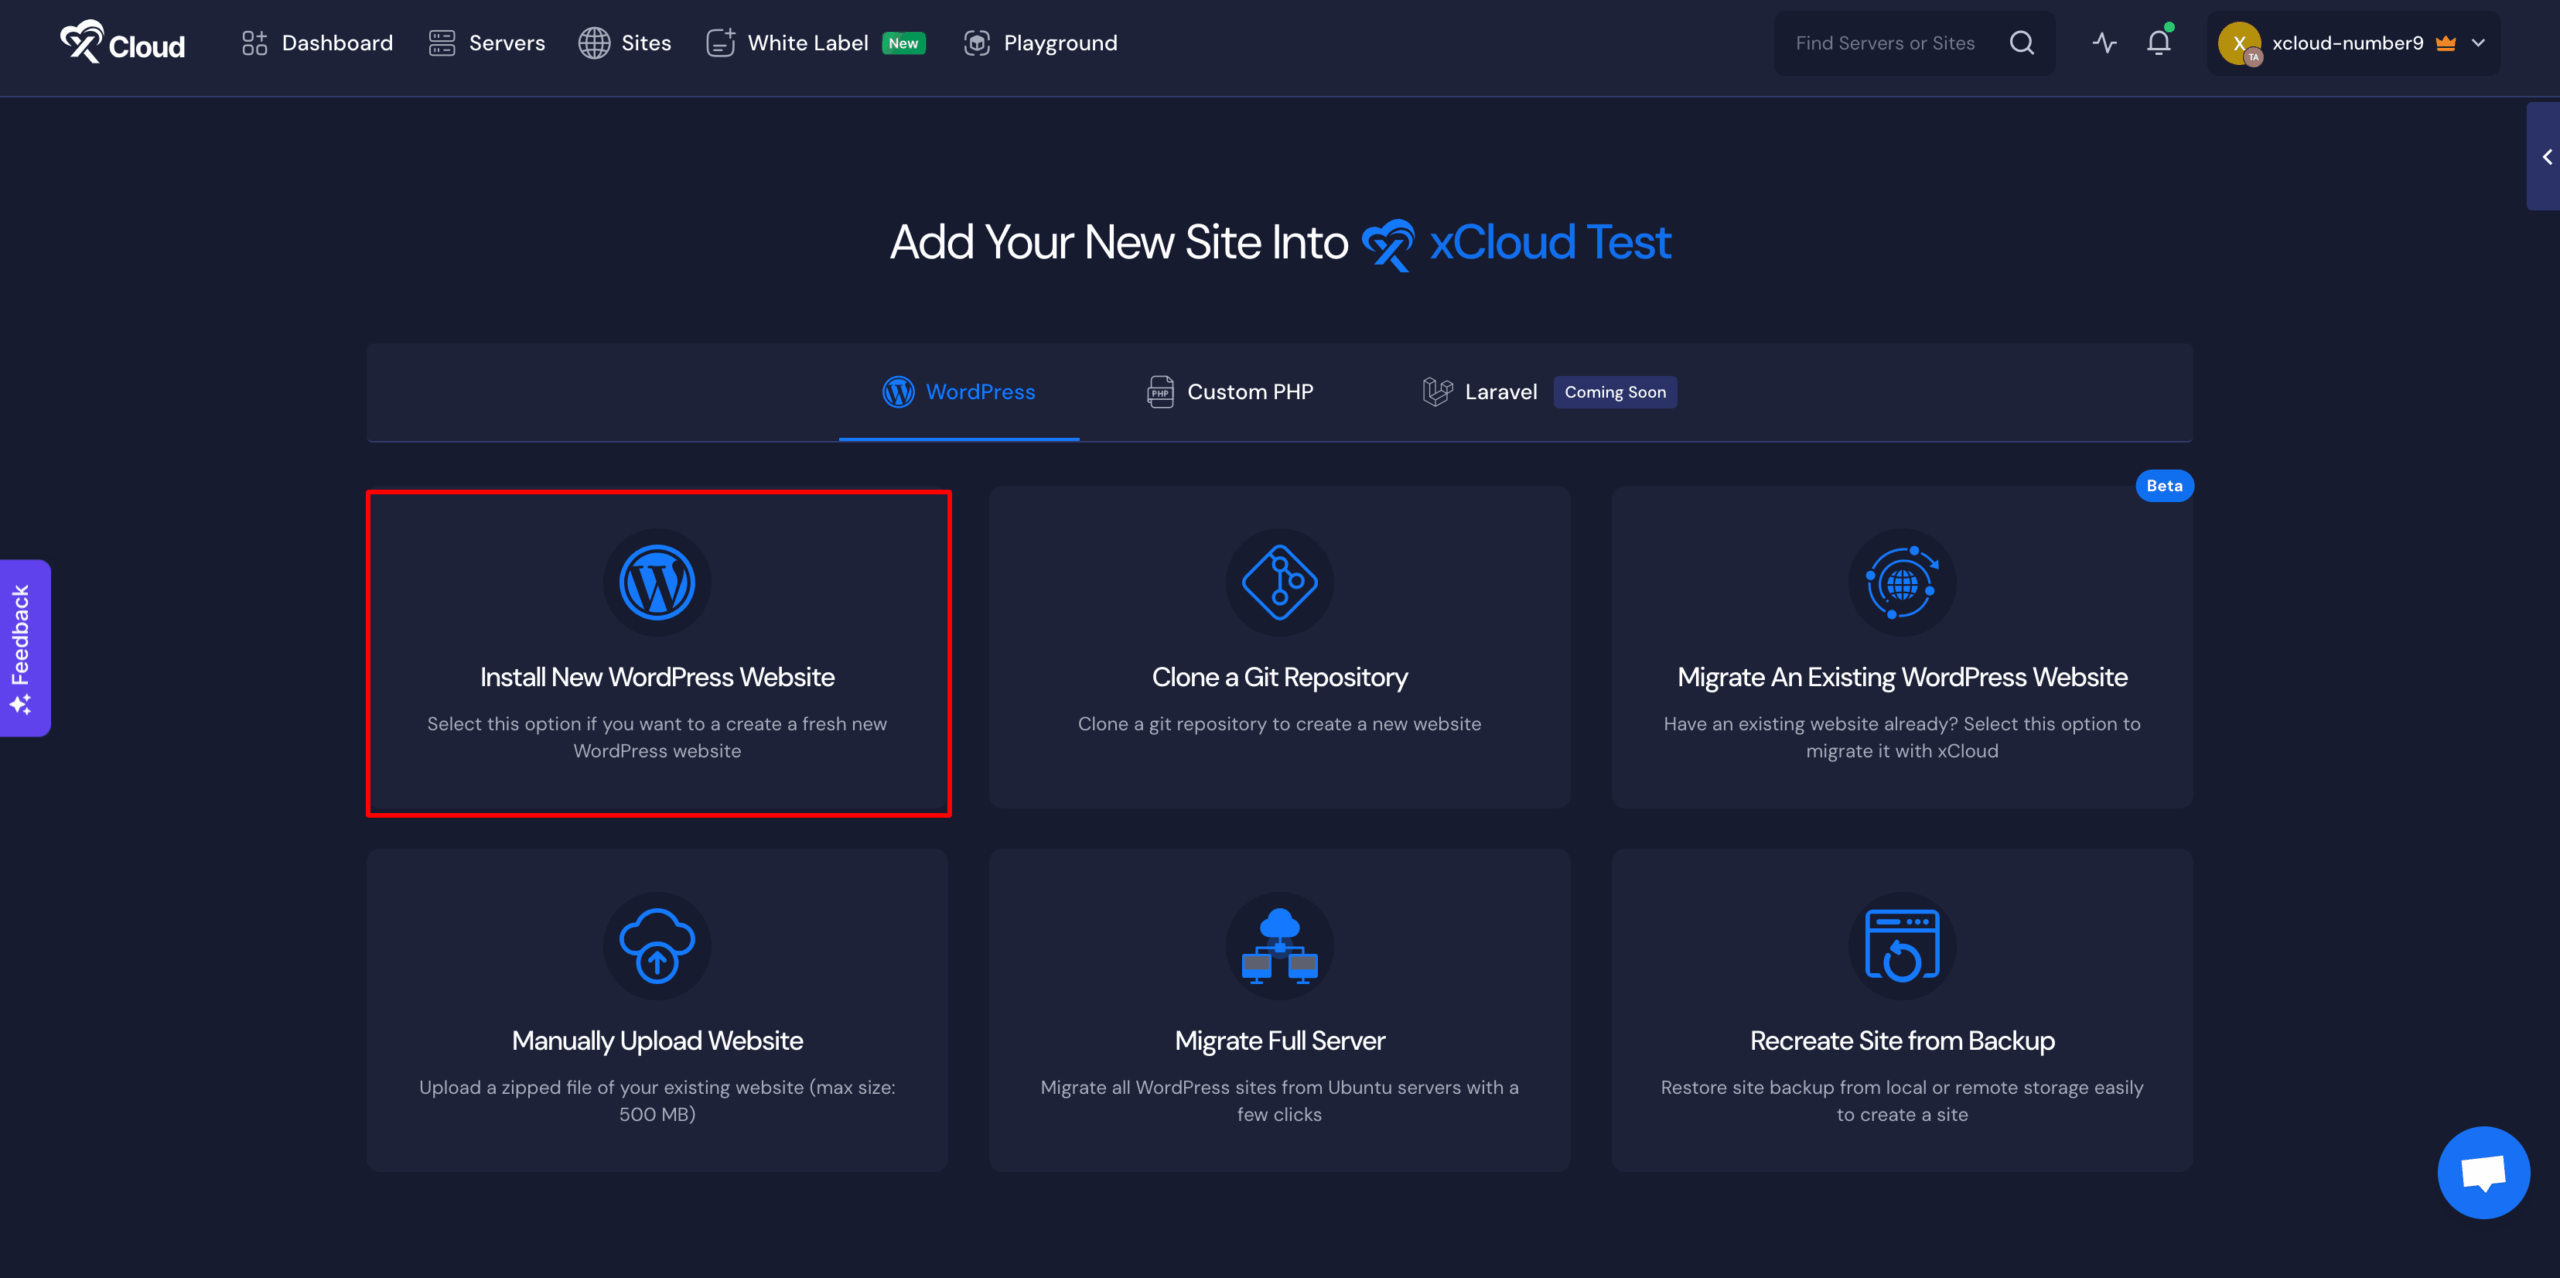Open the live chat bubble
This screenshot has height=1278, width=2560.
click(2483, 1172)
